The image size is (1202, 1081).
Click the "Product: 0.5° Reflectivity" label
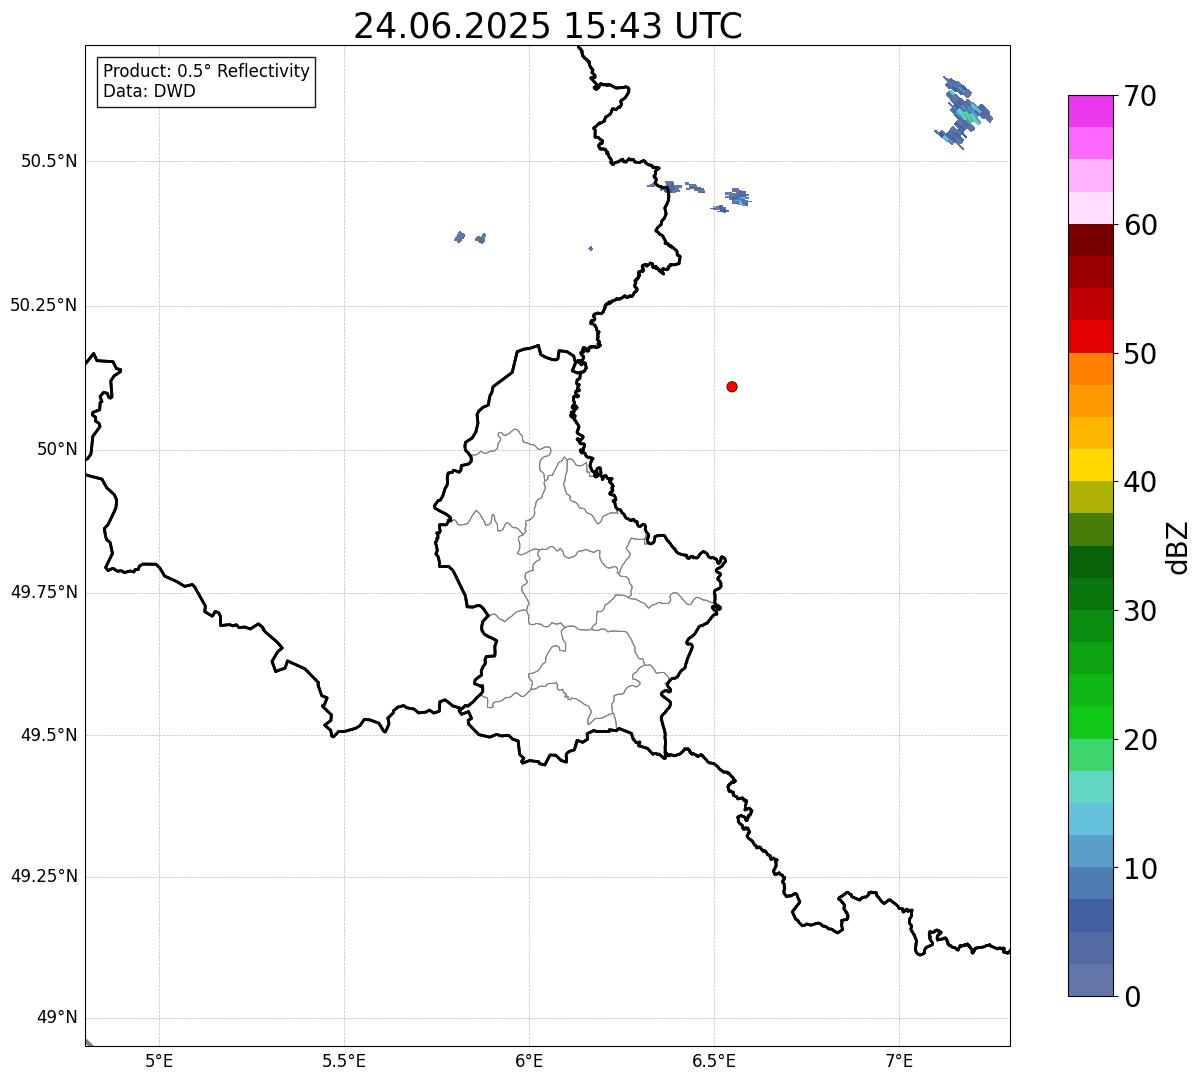click(x=206, y=71)
